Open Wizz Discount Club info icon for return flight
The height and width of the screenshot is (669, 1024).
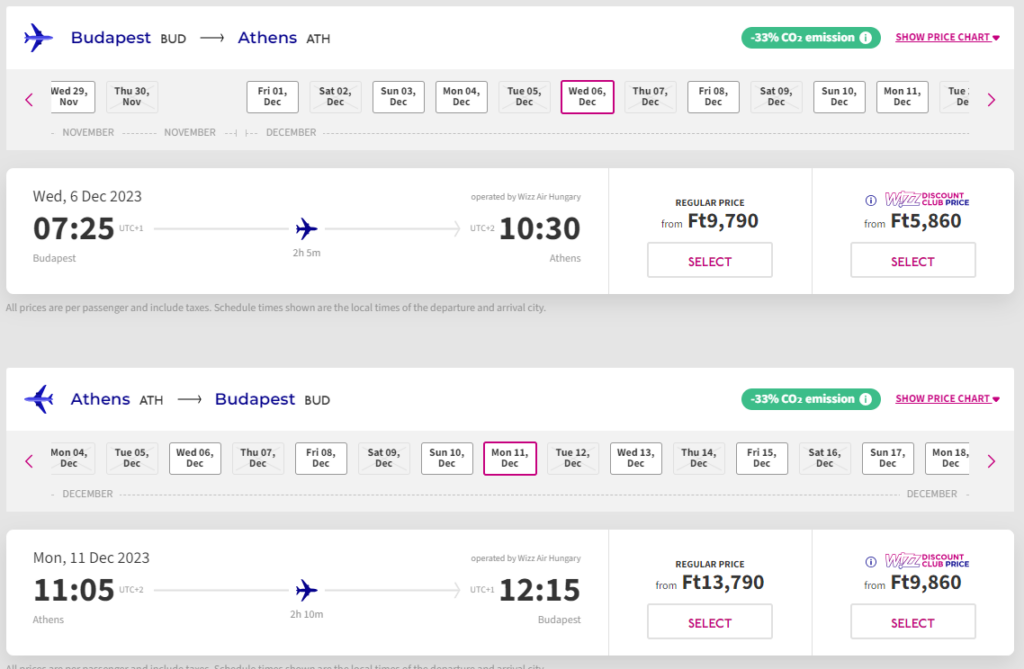(x=871, y=562)
